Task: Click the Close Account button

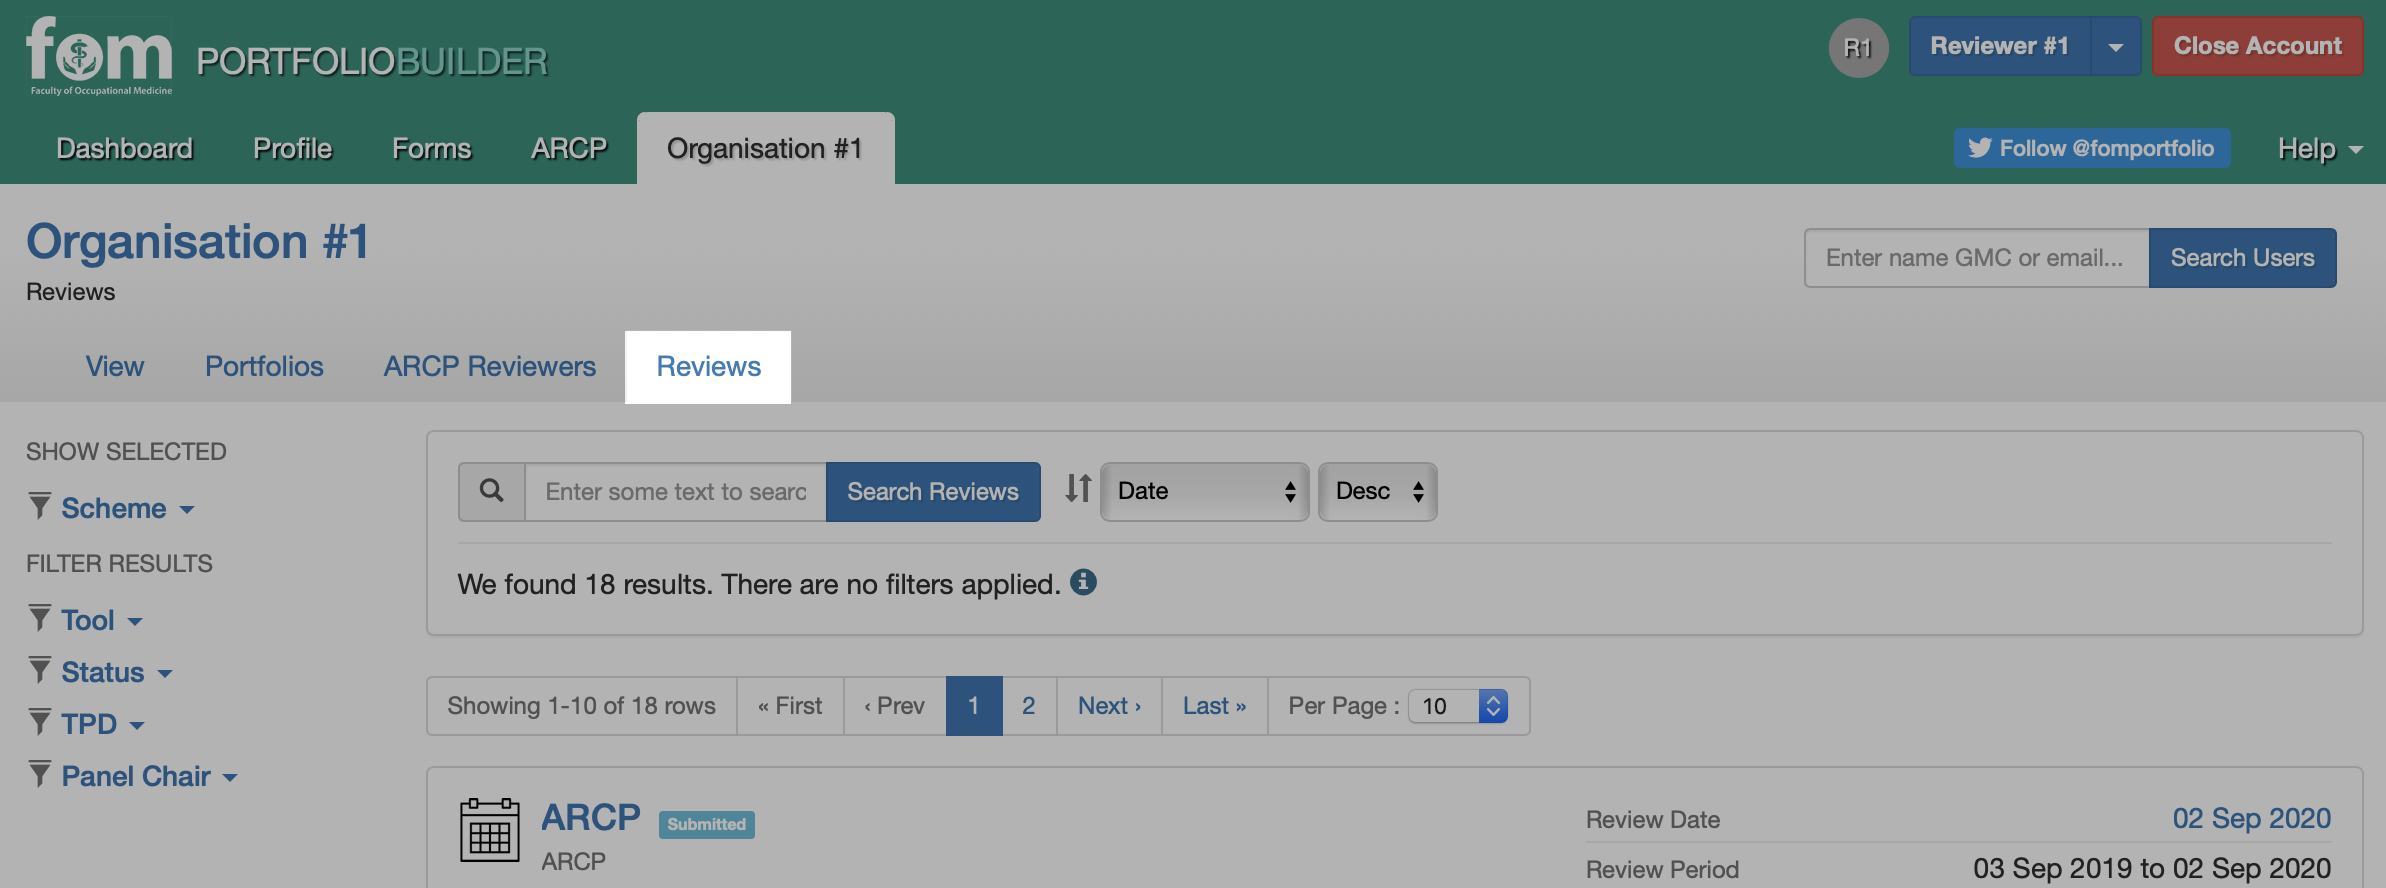Action: 2258,46
